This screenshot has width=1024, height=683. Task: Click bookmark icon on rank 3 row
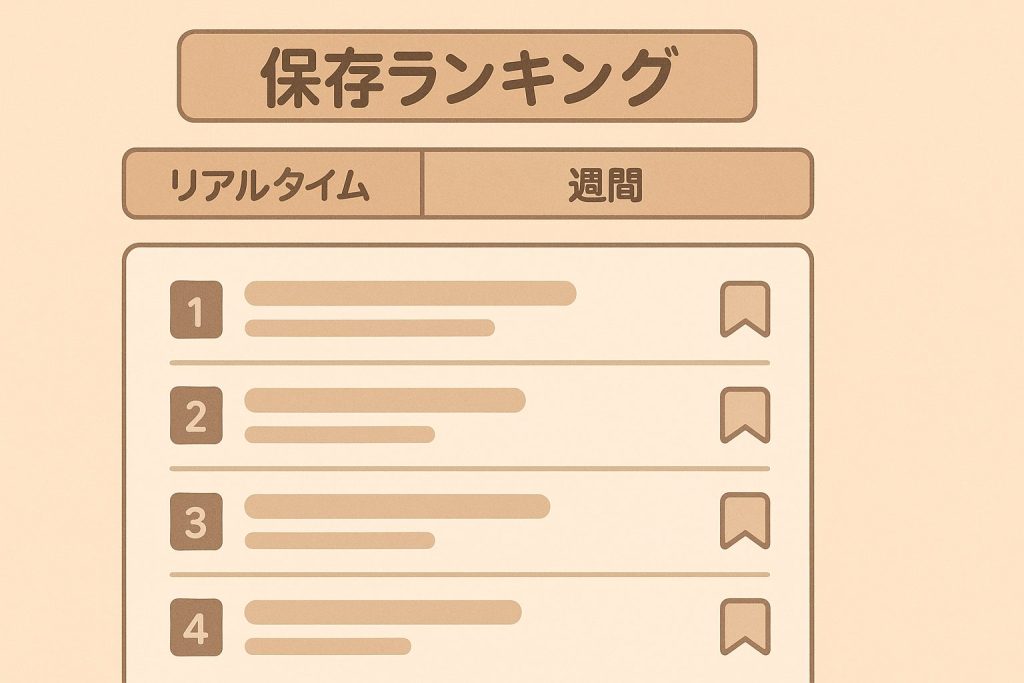tap(745, 520)
